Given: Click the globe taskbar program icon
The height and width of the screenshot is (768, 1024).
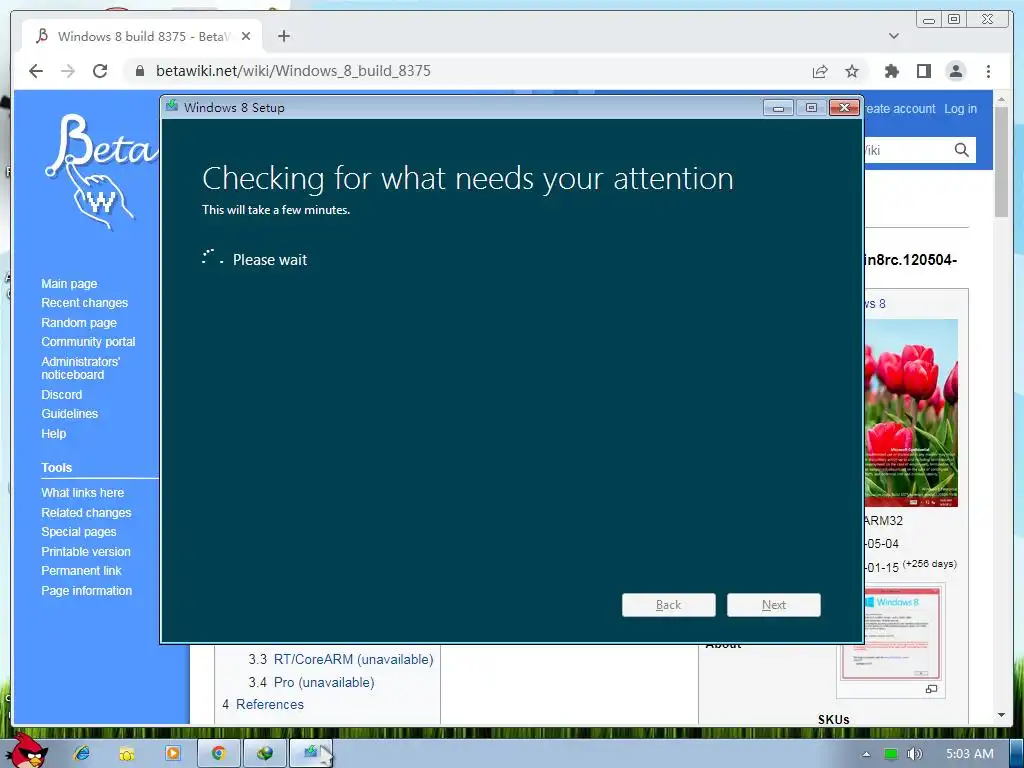Looking at the screenshot, I should click(x=264, y=754).
